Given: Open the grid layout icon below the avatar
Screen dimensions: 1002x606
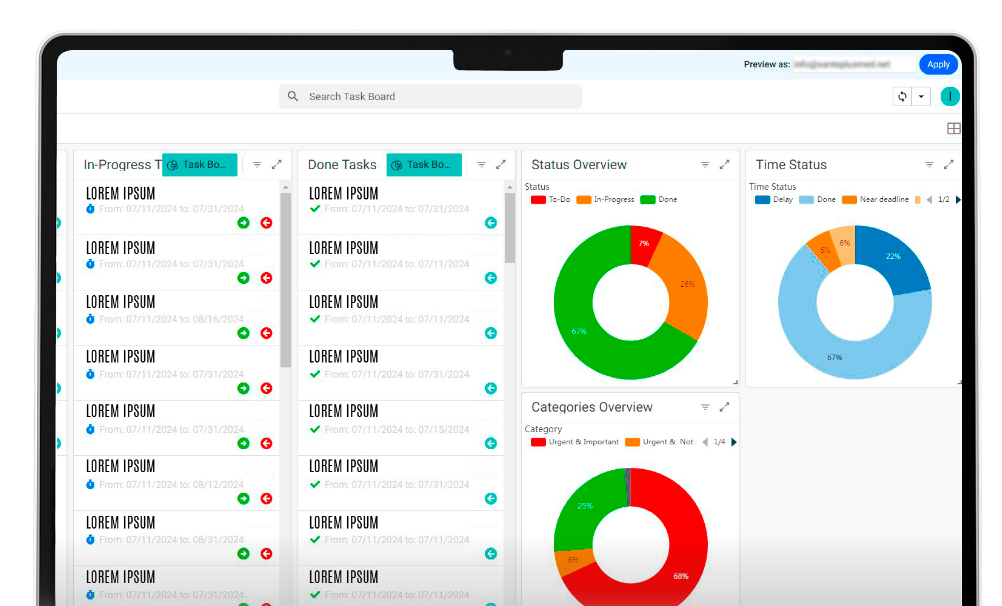Looking at the screenshot, I should 953,129.
